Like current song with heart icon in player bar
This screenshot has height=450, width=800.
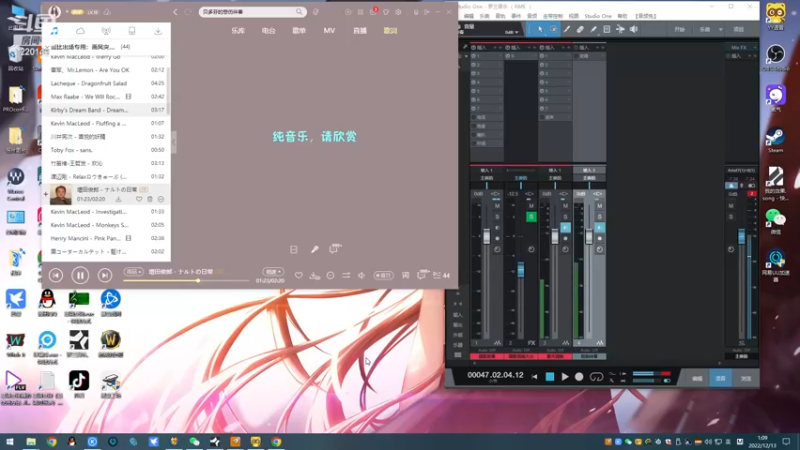pos(298,276)
